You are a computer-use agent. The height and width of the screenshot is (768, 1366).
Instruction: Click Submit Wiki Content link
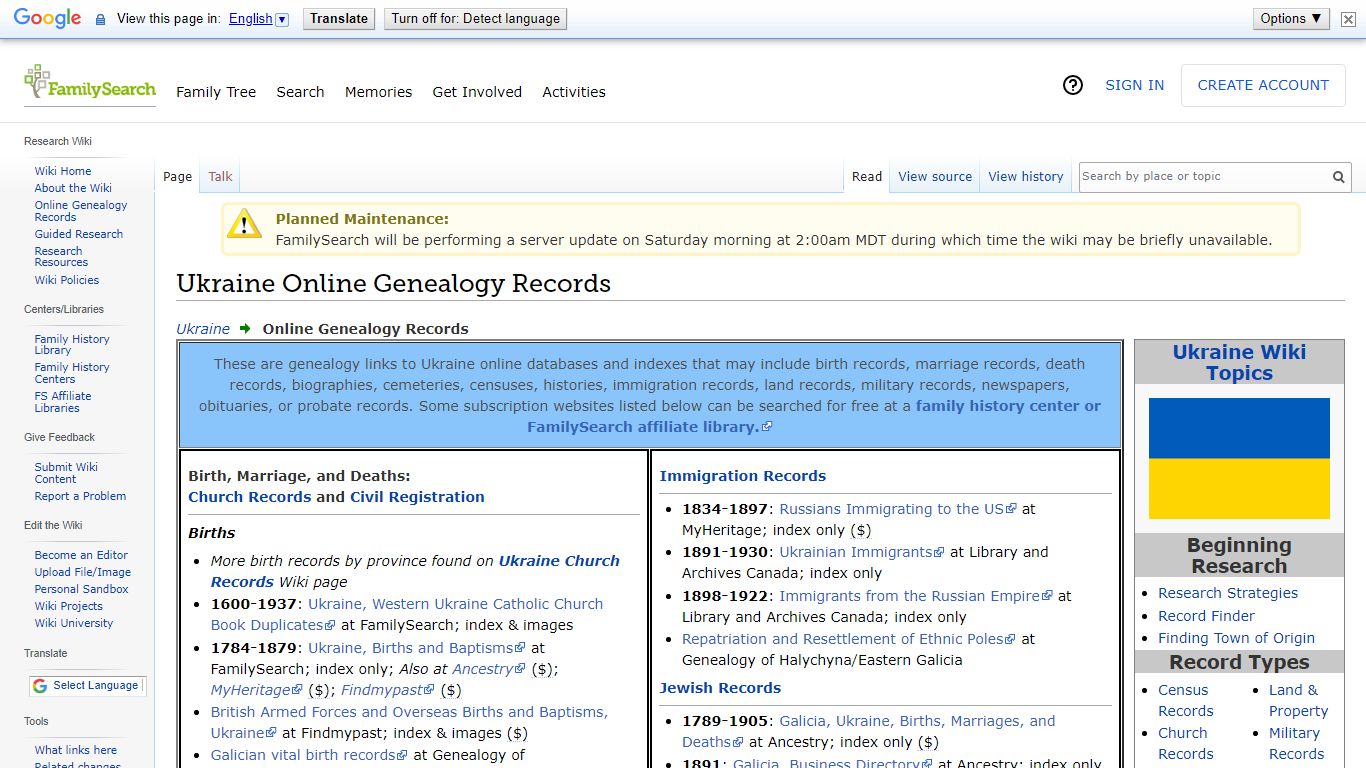(66, 473)
